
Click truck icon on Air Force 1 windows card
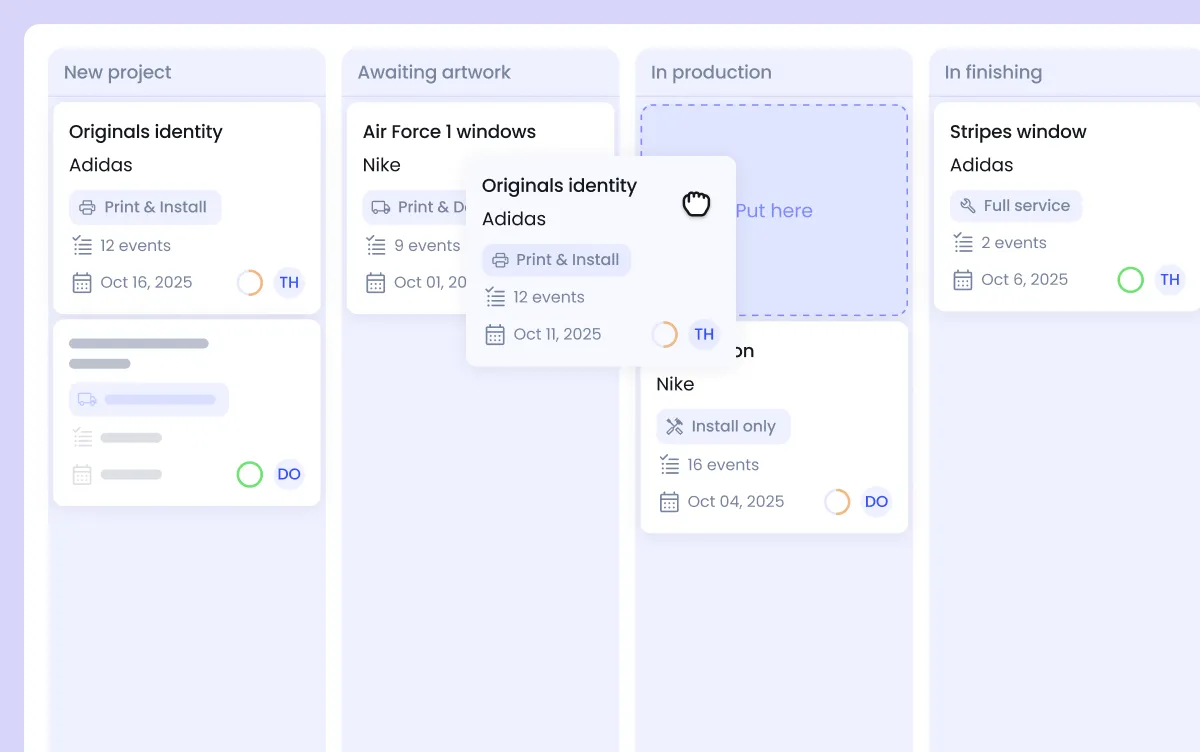[380, 207]
